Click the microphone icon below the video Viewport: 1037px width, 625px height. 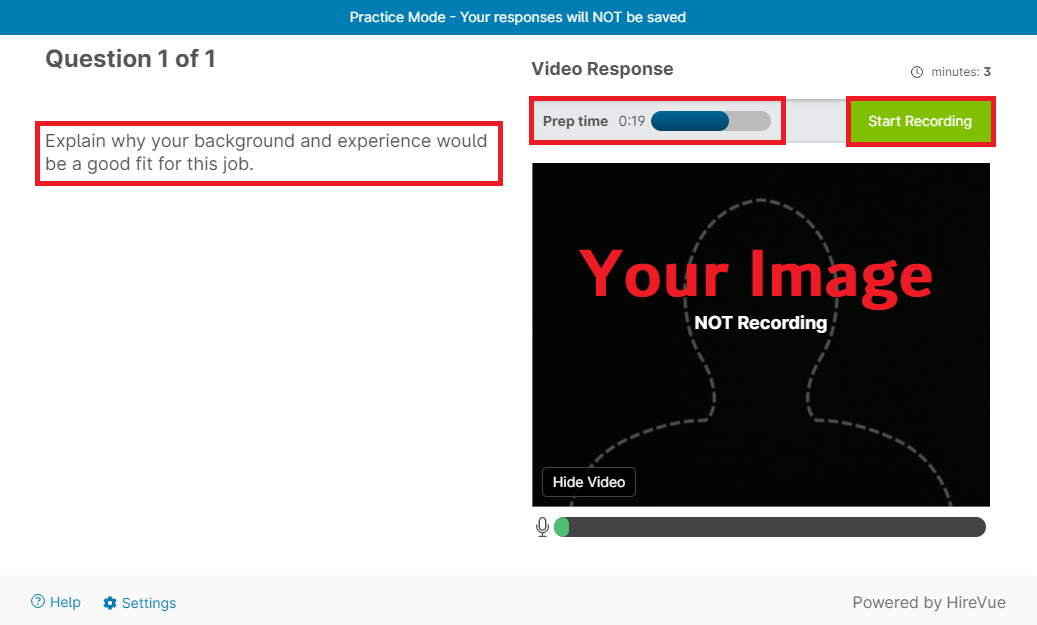pyautogui.click(x=542, y=527)
